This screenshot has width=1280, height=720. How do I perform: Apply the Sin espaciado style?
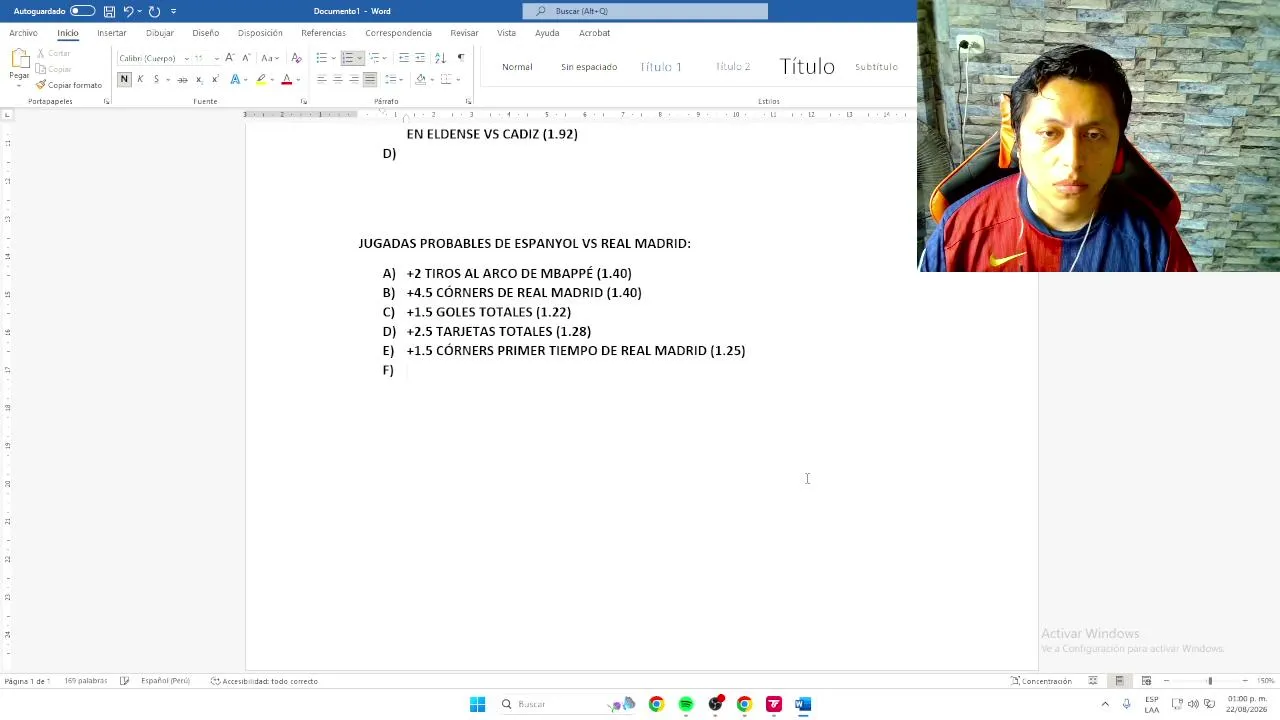coord(589,67)
